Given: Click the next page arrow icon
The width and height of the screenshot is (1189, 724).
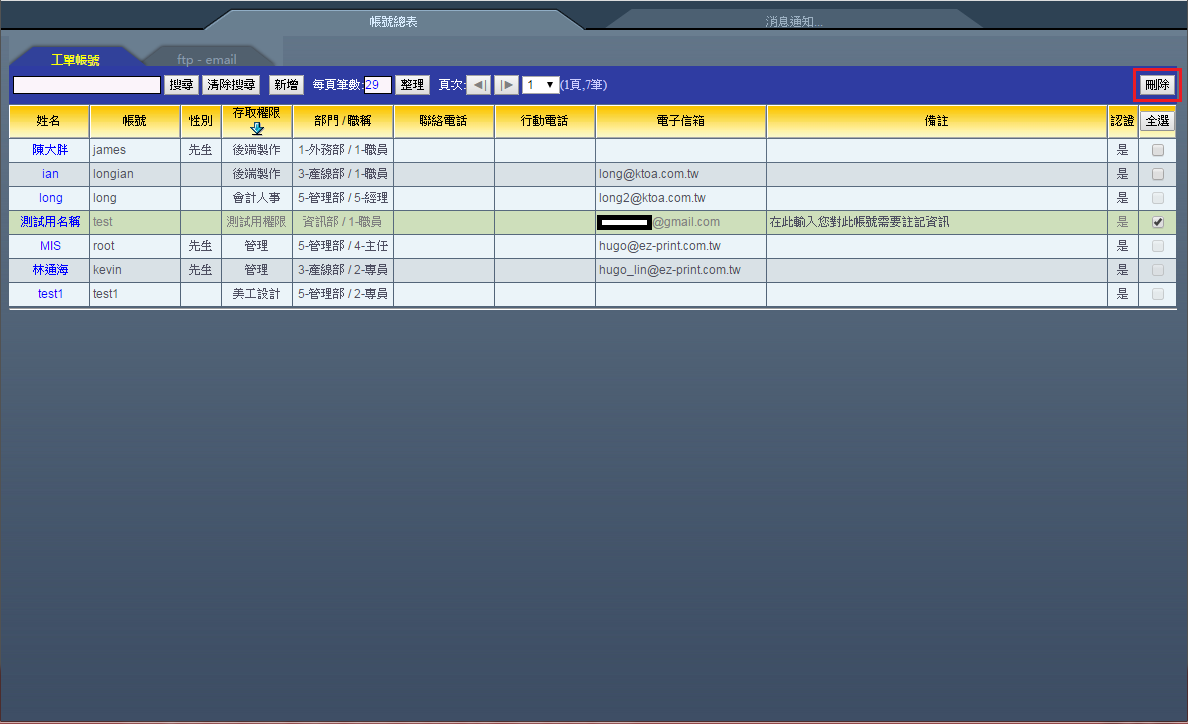Looking at the screenshot, I should click(507, 85).
